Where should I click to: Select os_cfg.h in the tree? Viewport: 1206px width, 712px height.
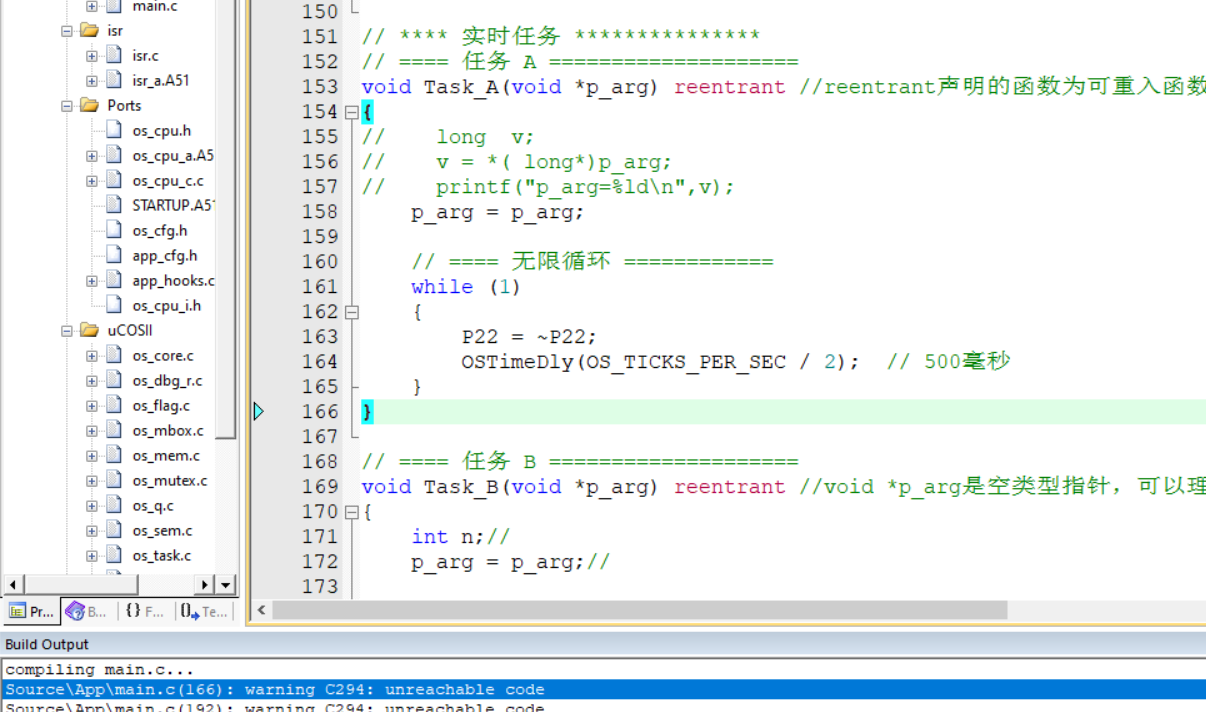(159, 231)
